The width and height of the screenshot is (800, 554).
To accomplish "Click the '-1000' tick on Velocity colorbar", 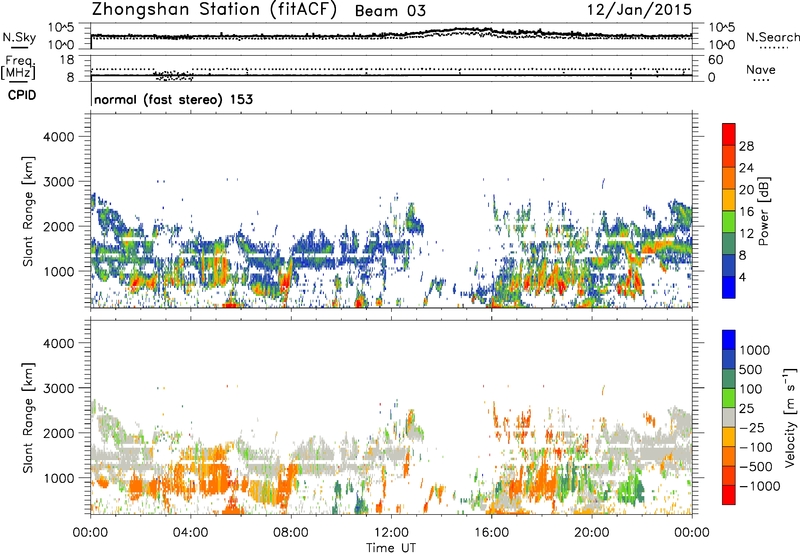I will pyautogui.click(x=760, y=486).
